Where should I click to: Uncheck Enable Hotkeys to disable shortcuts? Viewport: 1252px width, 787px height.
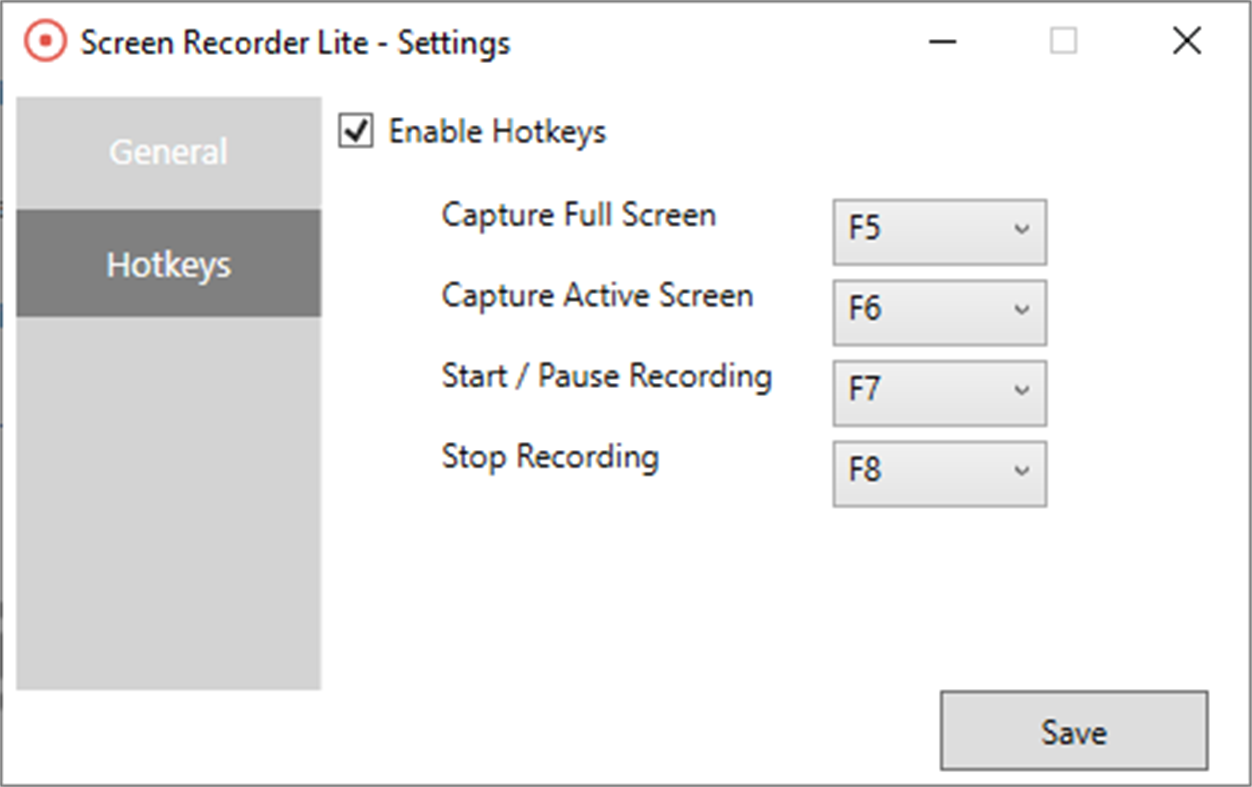356,131
